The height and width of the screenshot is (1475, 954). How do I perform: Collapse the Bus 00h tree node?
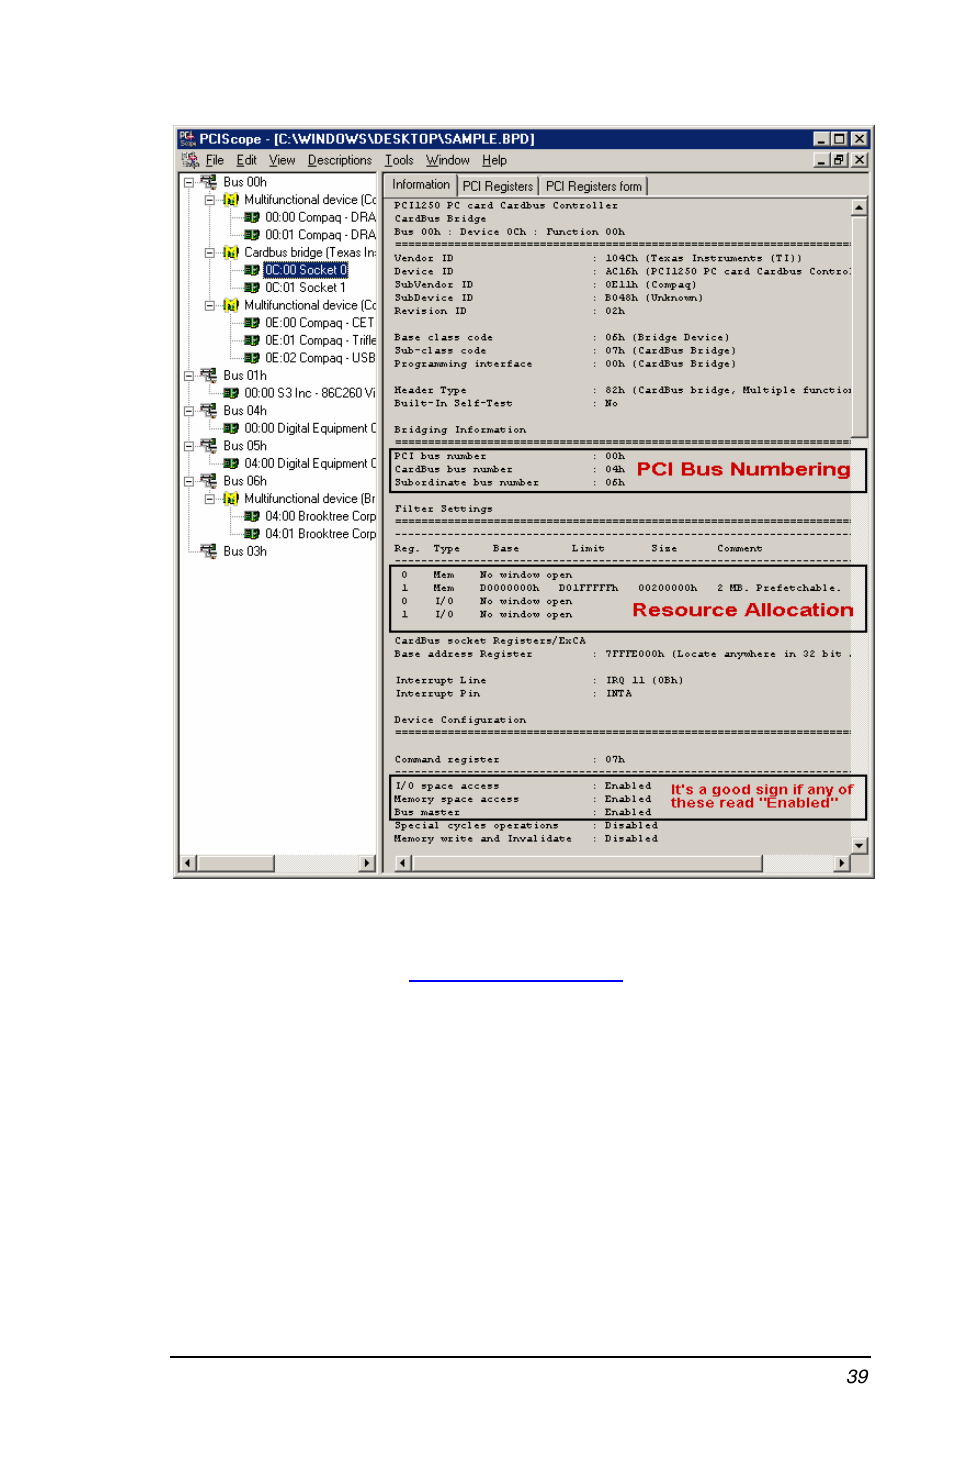tap(188, 182)
